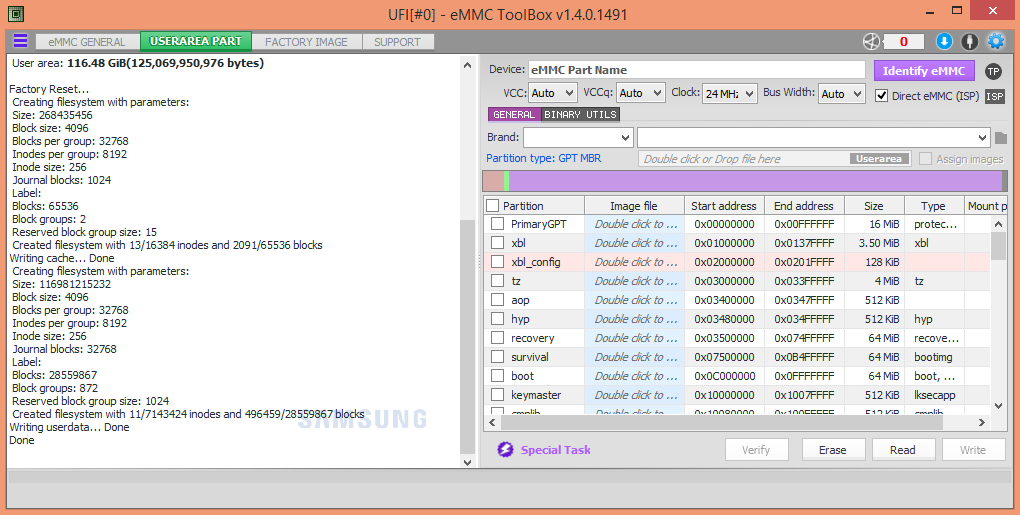Viewport: 1020px width, 515px height.
Task: Click the recovery row Image file cell
Action: [x=634, y=337]
